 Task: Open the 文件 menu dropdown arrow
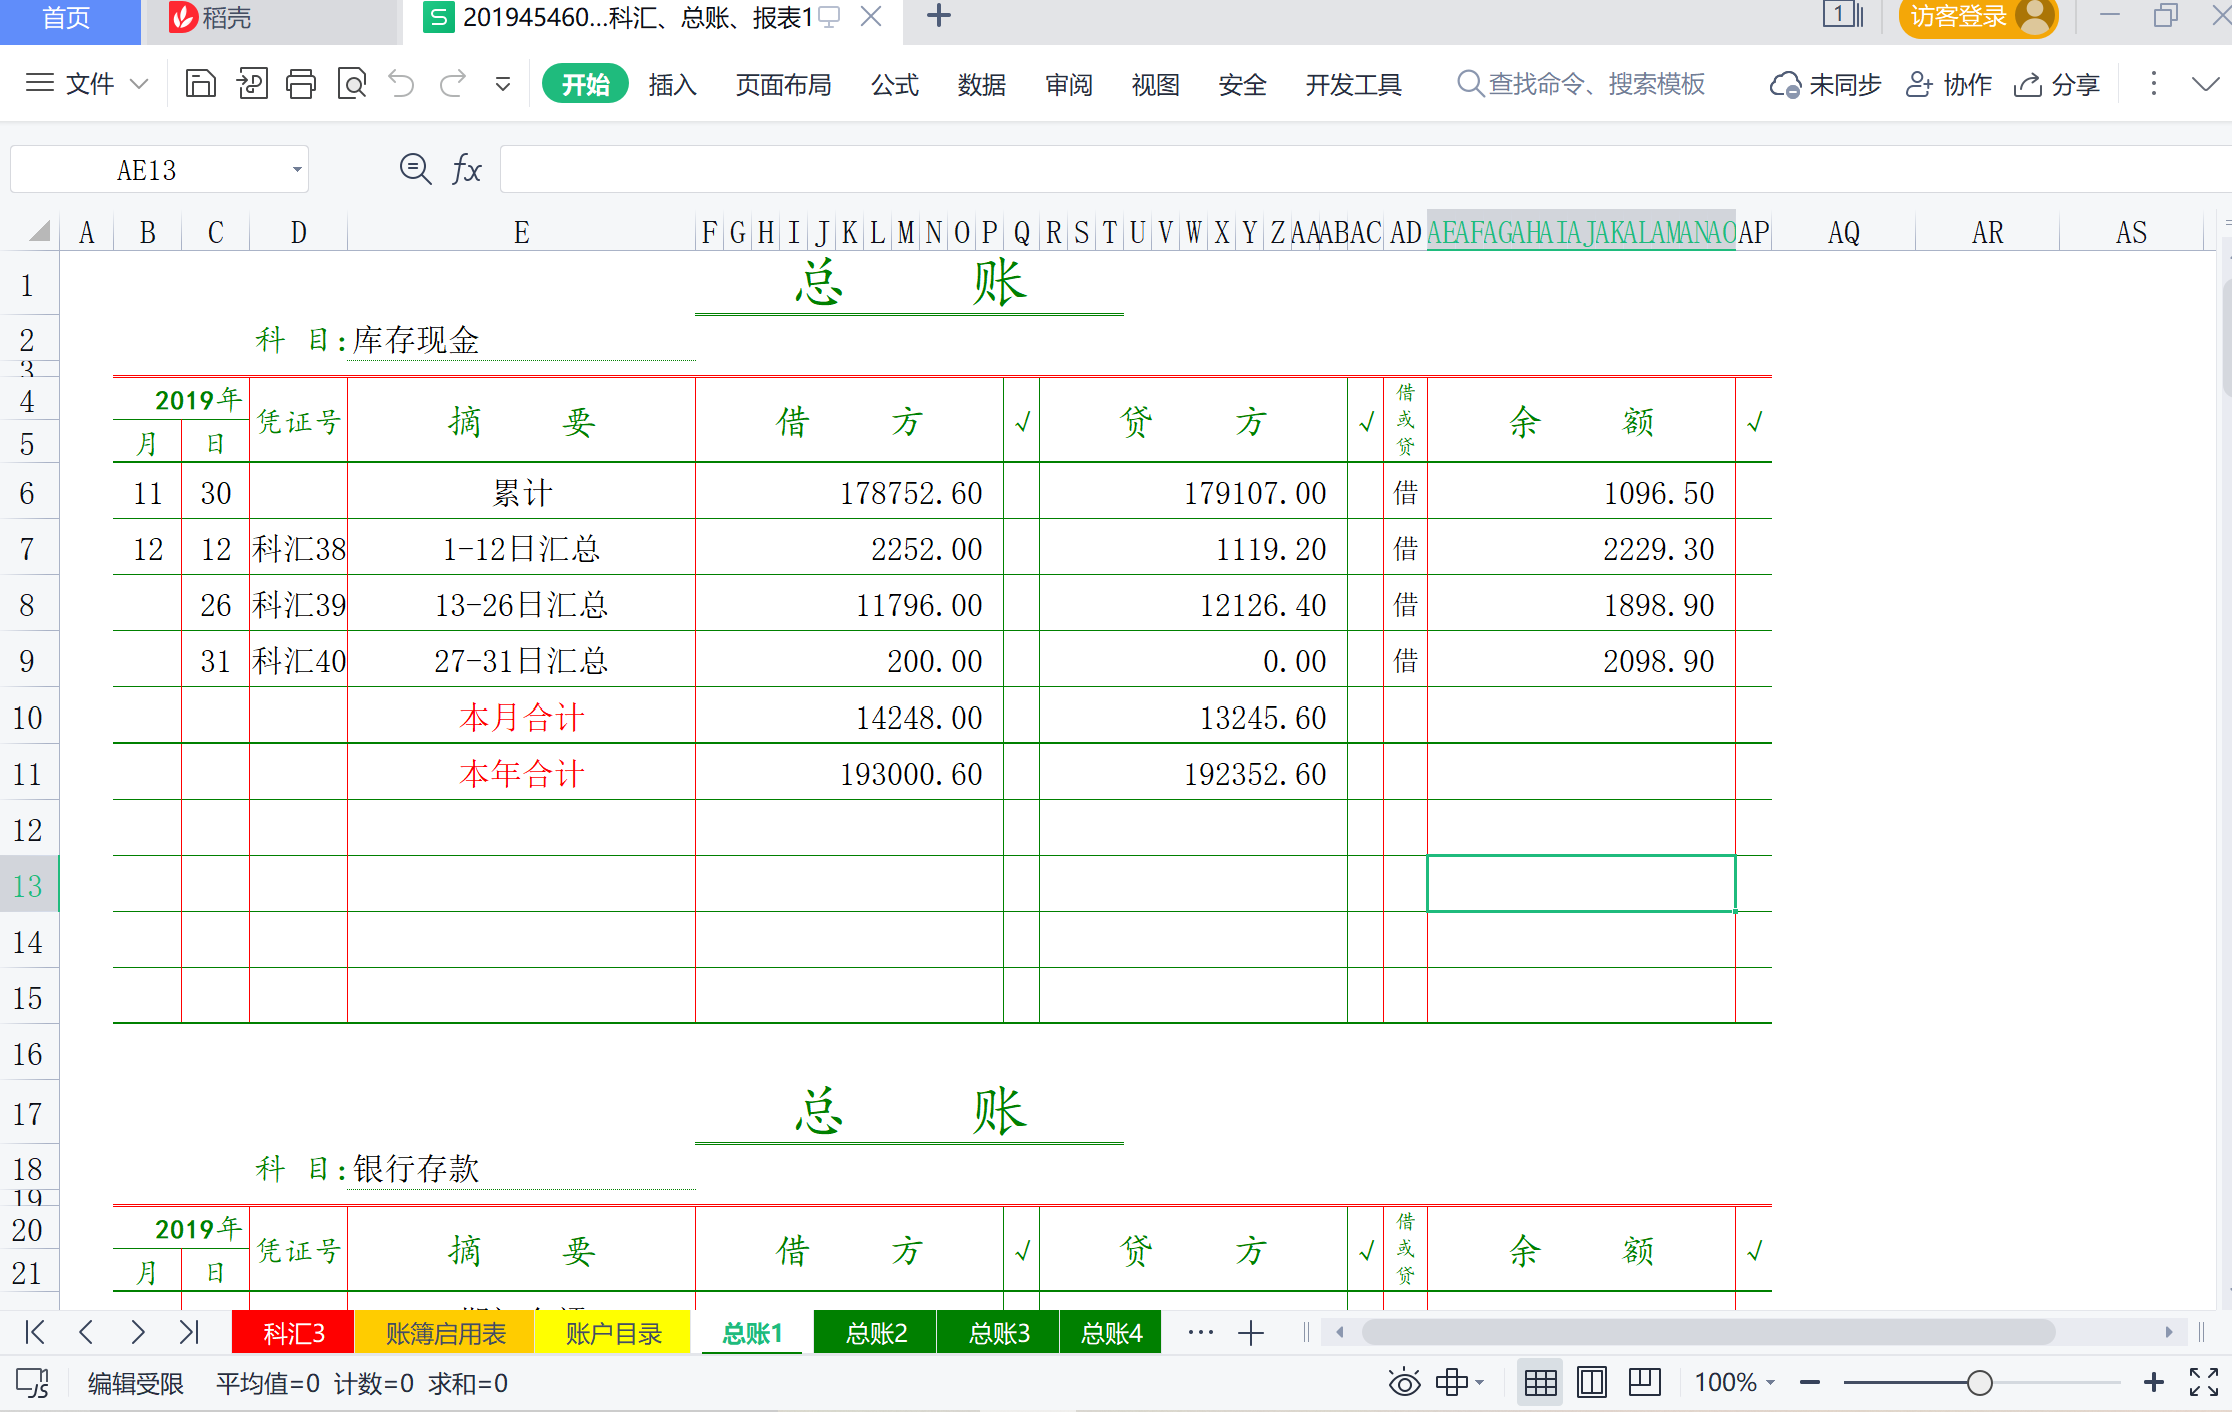click(x=140, y=84)
